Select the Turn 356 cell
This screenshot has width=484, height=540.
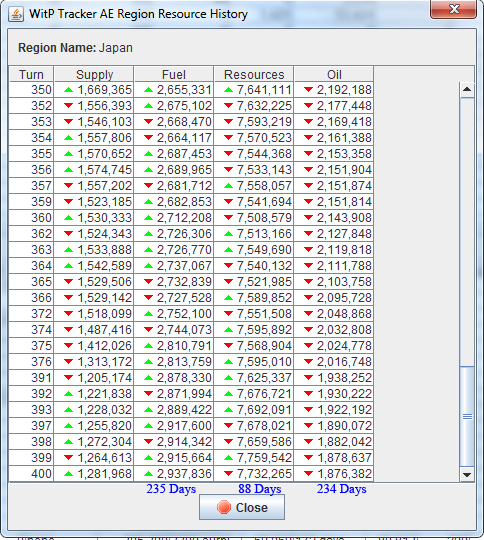(x=31, y=170)
